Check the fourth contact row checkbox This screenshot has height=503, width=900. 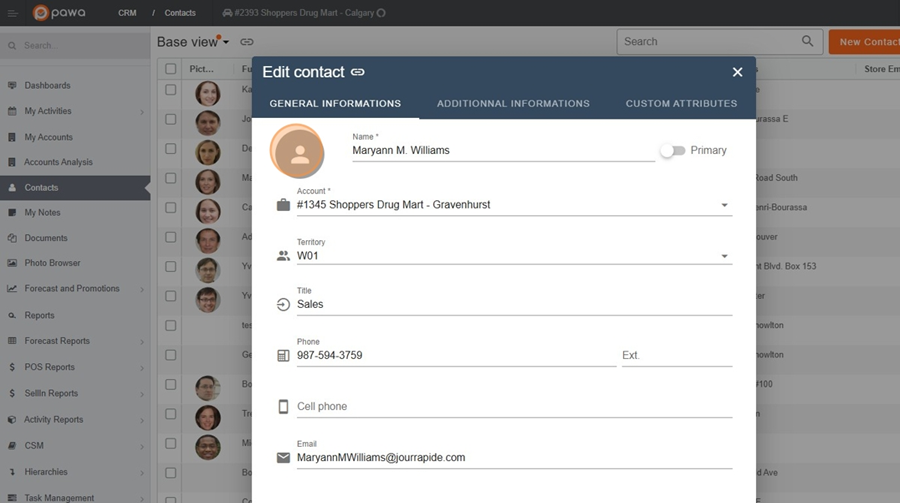(170, 178)
